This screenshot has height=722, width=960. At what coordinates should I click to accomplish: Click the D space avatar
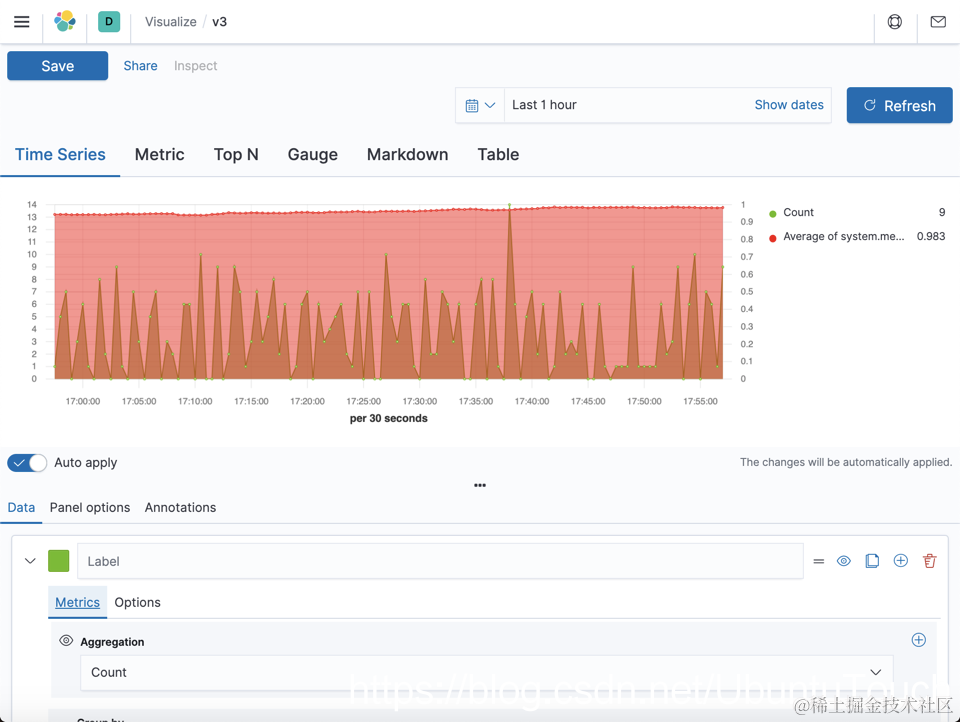pyautogui.click(x=109, y=21)
